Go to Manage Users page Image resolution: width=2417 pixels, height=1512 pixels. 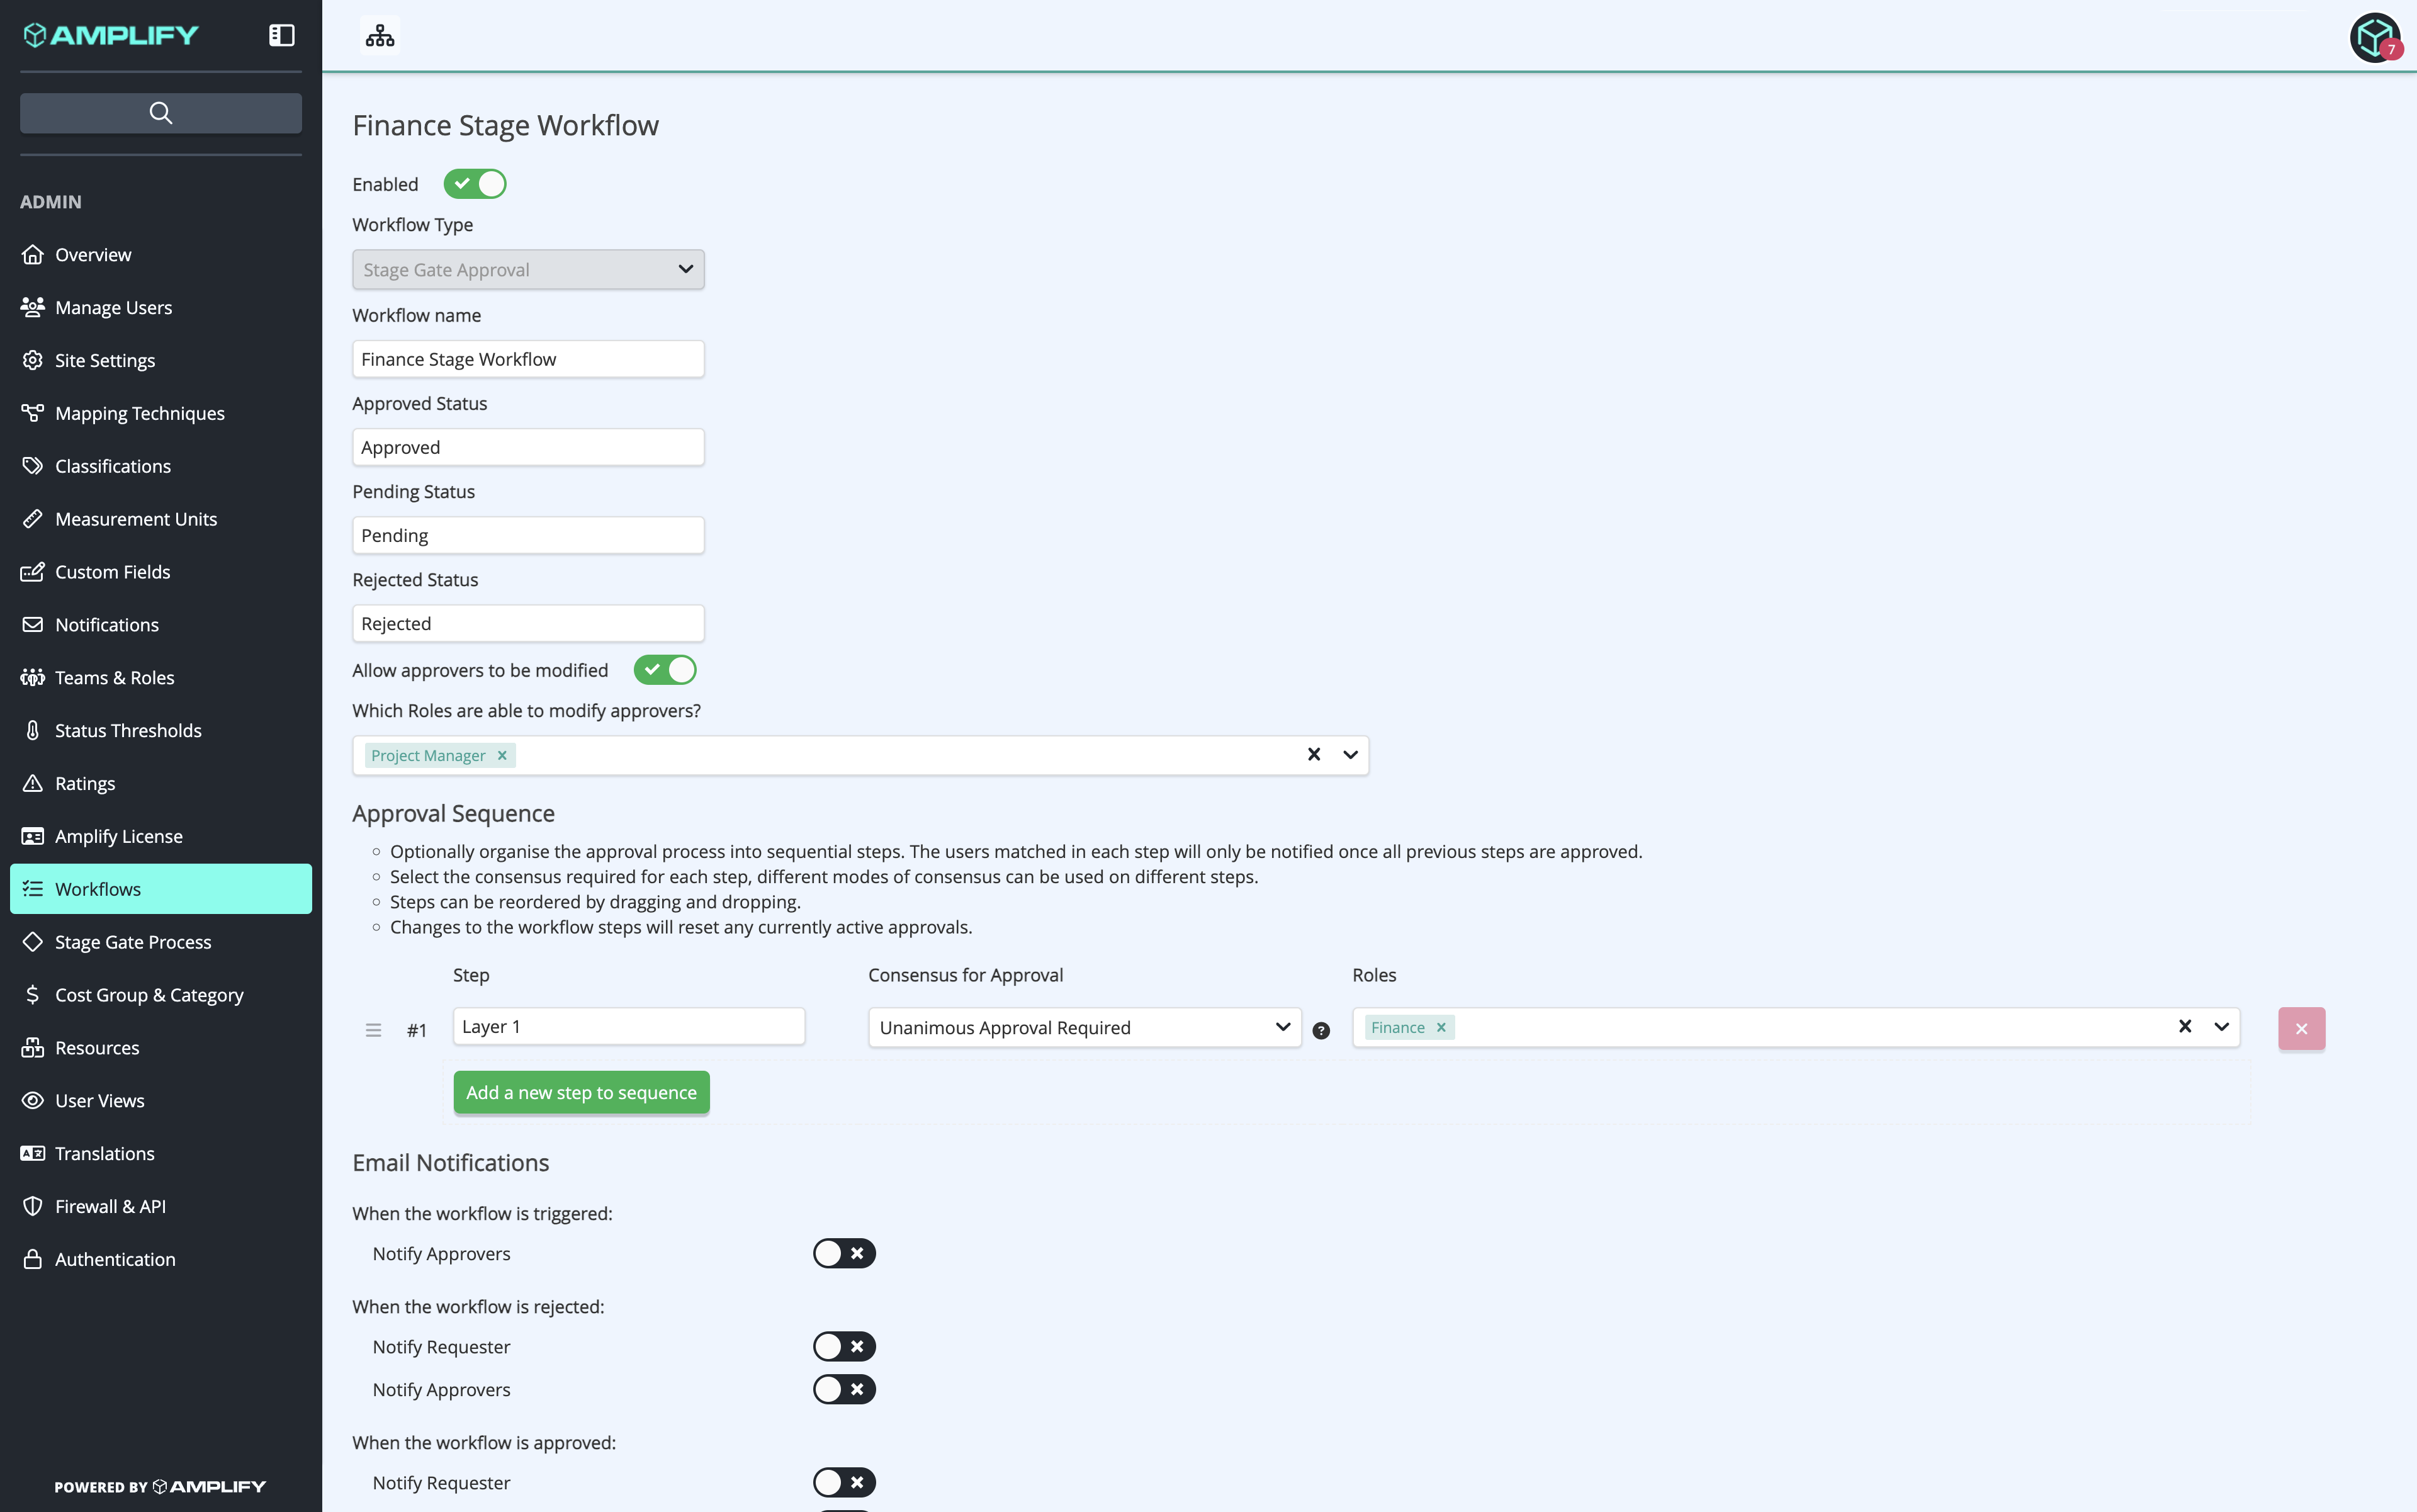pos(161,307)
